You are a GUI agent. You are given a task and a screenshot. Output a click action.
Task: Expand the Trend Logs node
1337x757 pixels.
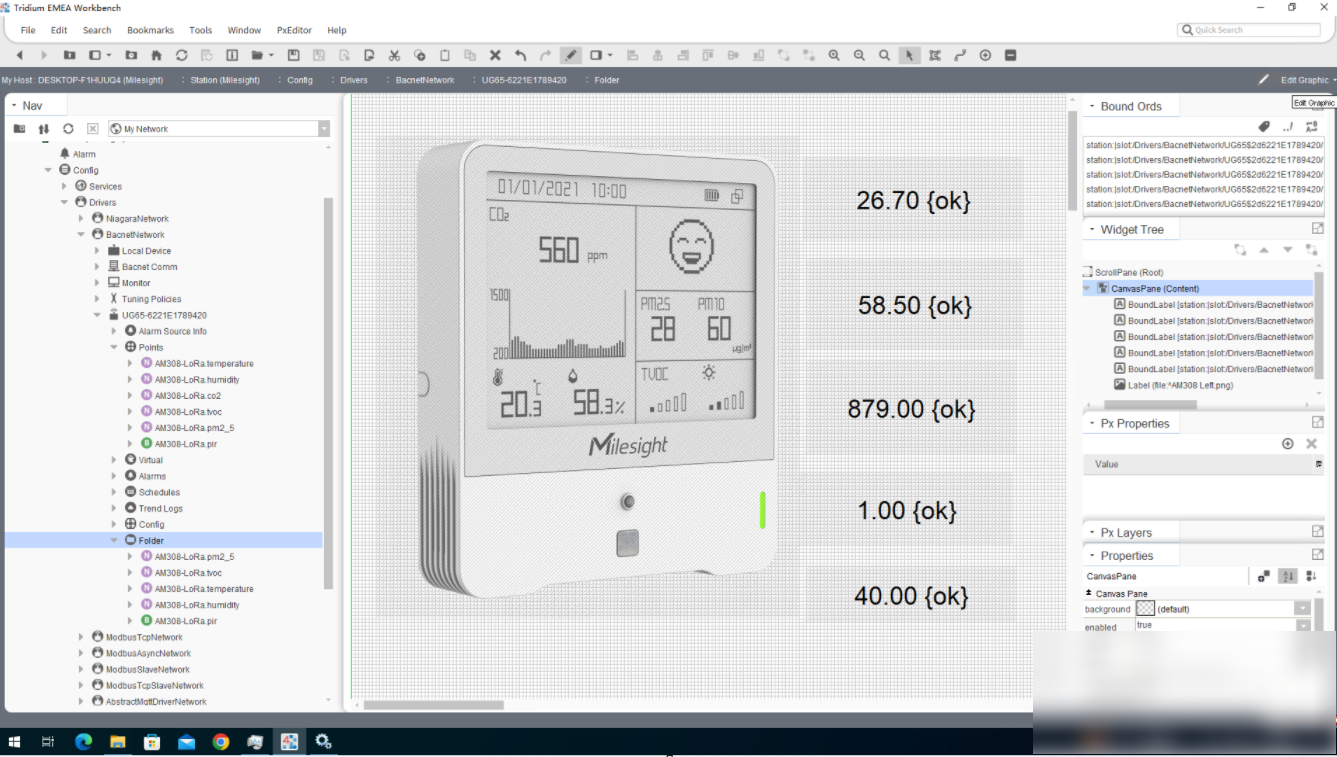(x=114, y=508)
